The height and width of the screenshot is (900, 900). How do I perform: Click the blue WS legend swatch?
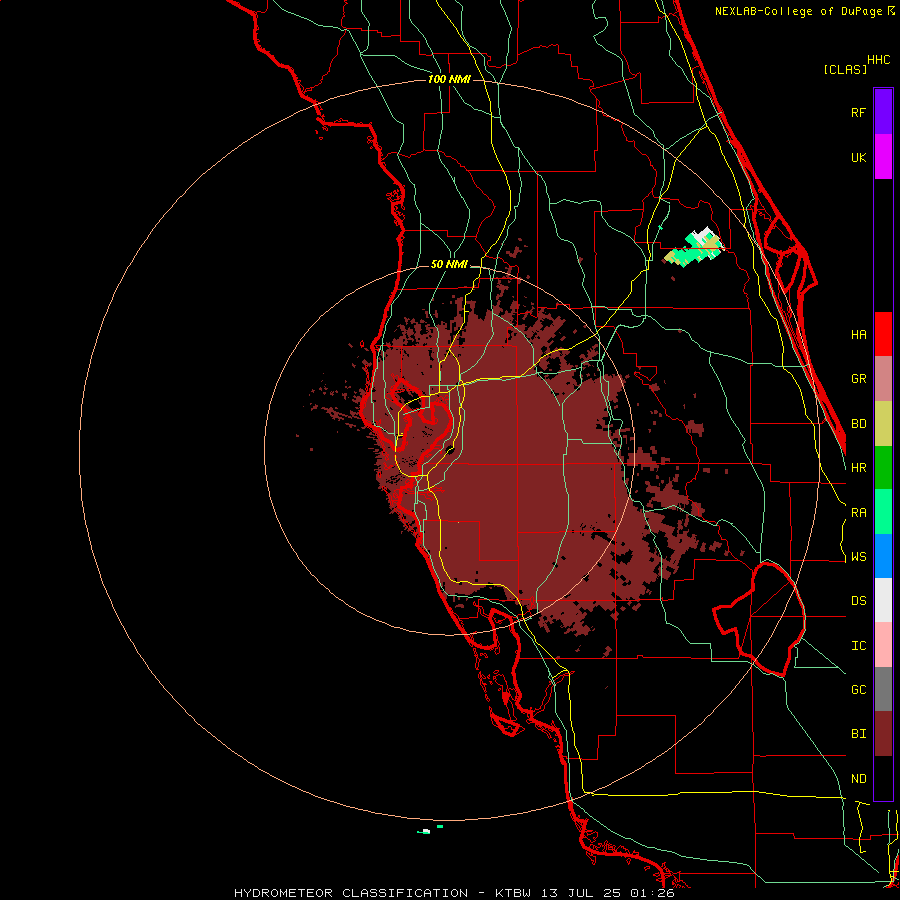coord(883,556)
